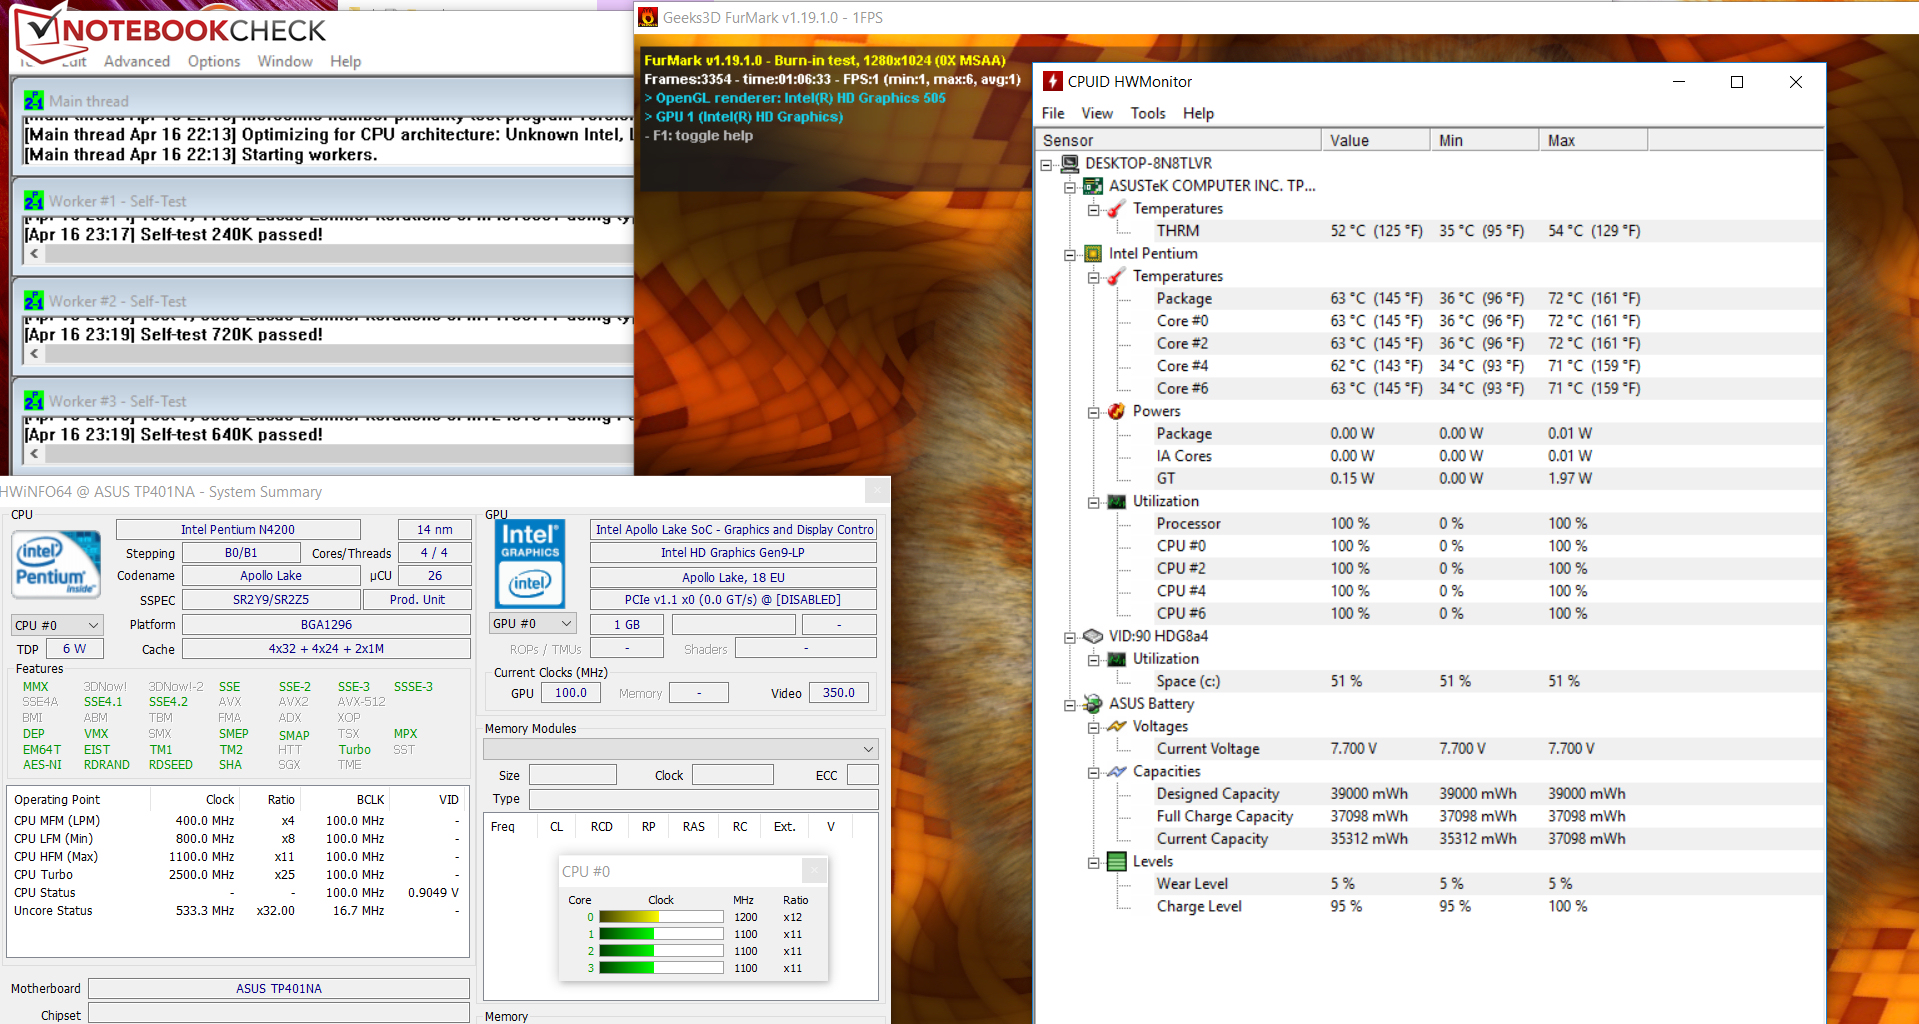The image size is (1919, 1024).
Task: Click the computer icon beside DESKTOP-8N8TLVR
Action: pyautogui.click(x=1069, y=163)
